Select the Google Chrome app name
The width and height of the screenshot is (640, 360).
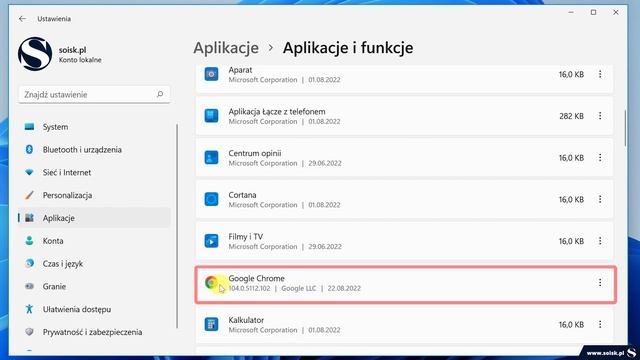[x=256, y=278]
